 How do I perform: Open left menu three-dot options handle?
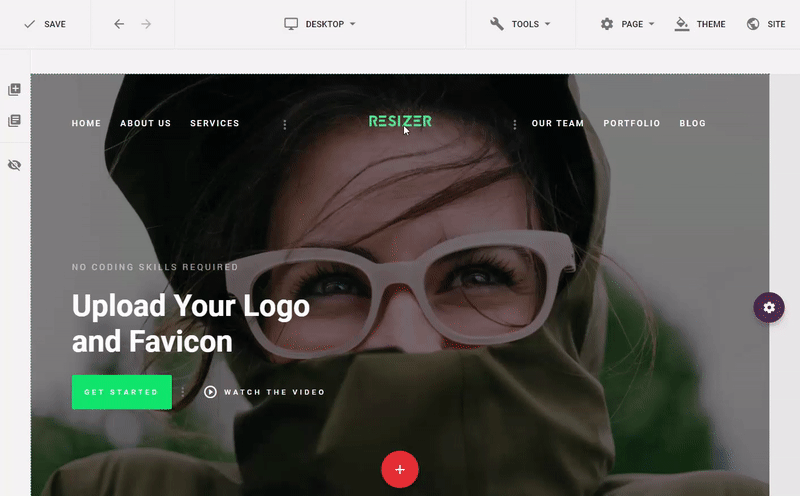point(285,125)
